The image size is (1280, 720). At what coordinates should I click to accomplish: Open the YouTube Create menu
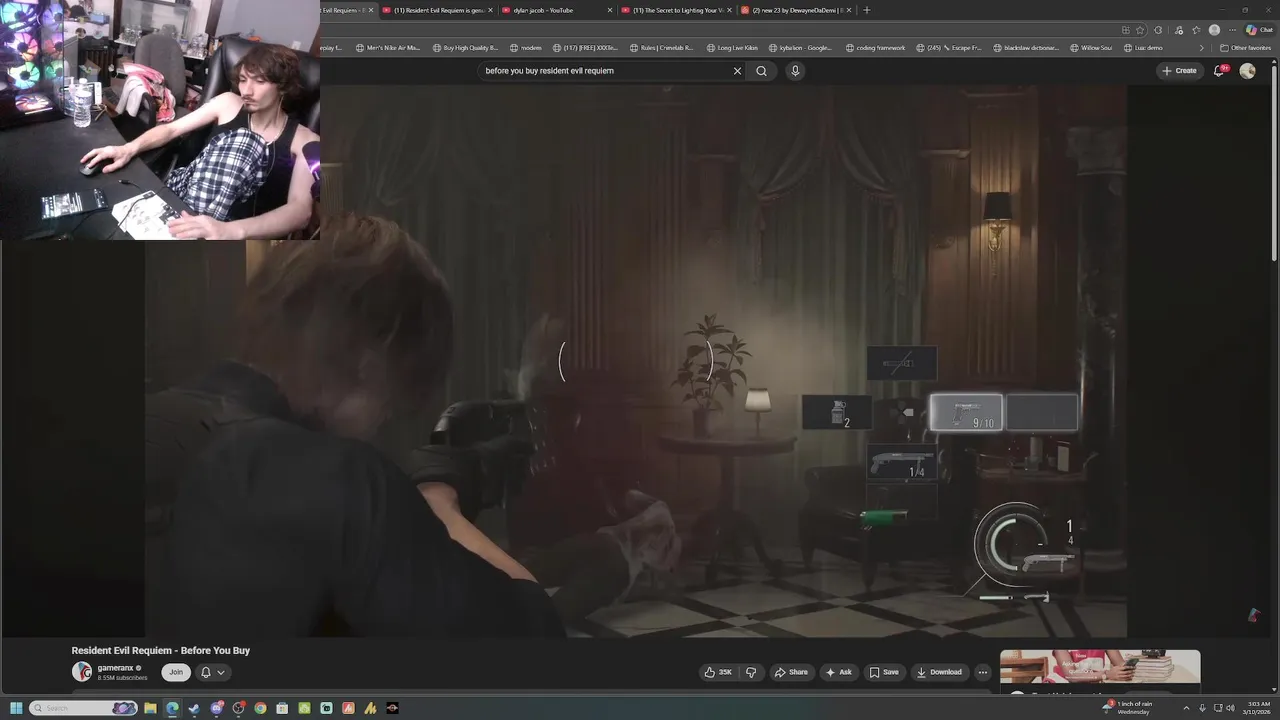pyautogui.click(x=1179, y=71)
